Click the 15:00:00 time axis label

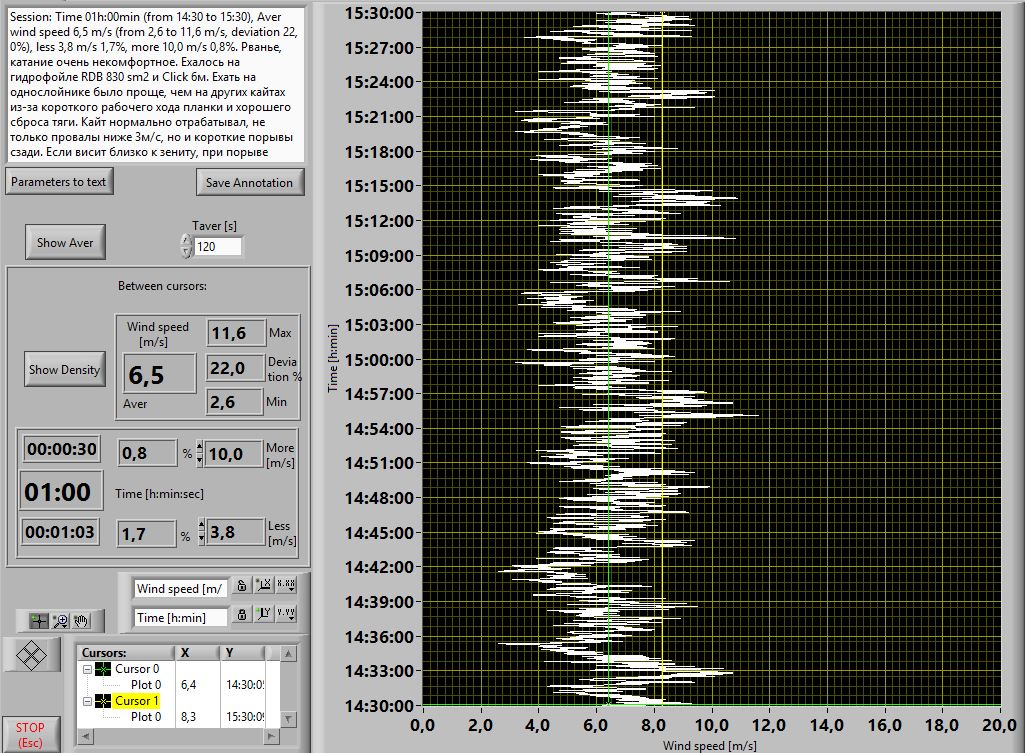click(379, 360)
